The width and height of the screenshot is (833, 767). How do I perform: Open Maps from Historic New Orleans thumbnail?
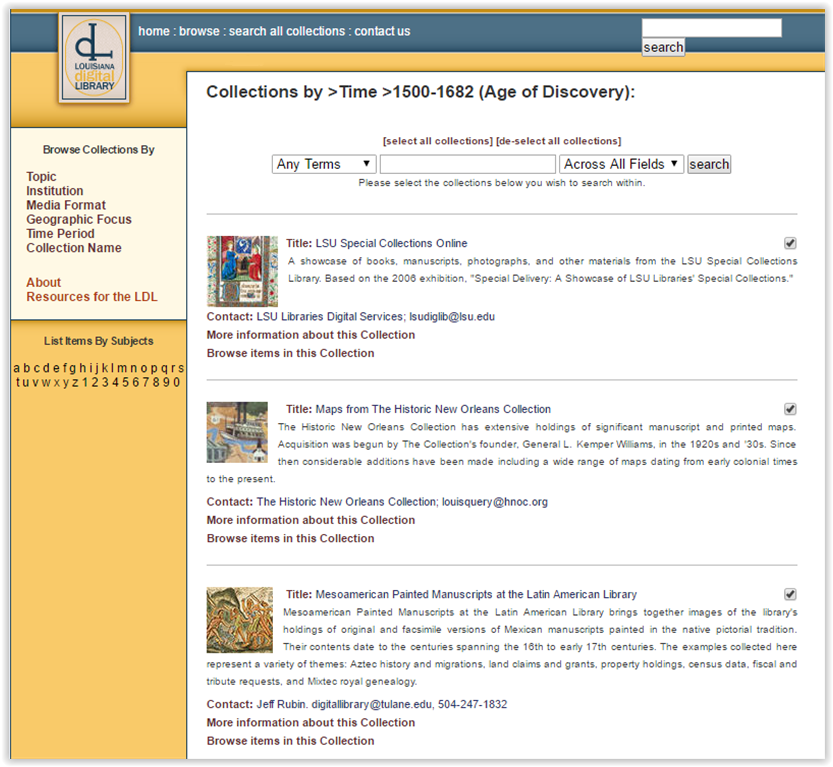click(237, 432)
